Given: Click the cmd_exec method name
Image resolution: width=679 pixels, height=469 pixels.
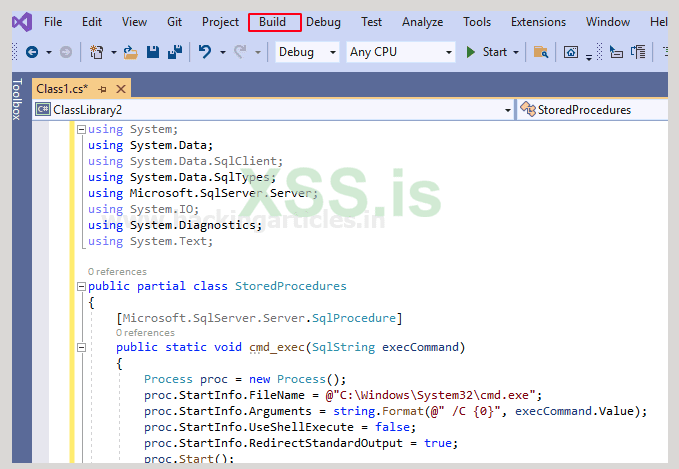Looking at the screenshot, I should pos(277,347).
